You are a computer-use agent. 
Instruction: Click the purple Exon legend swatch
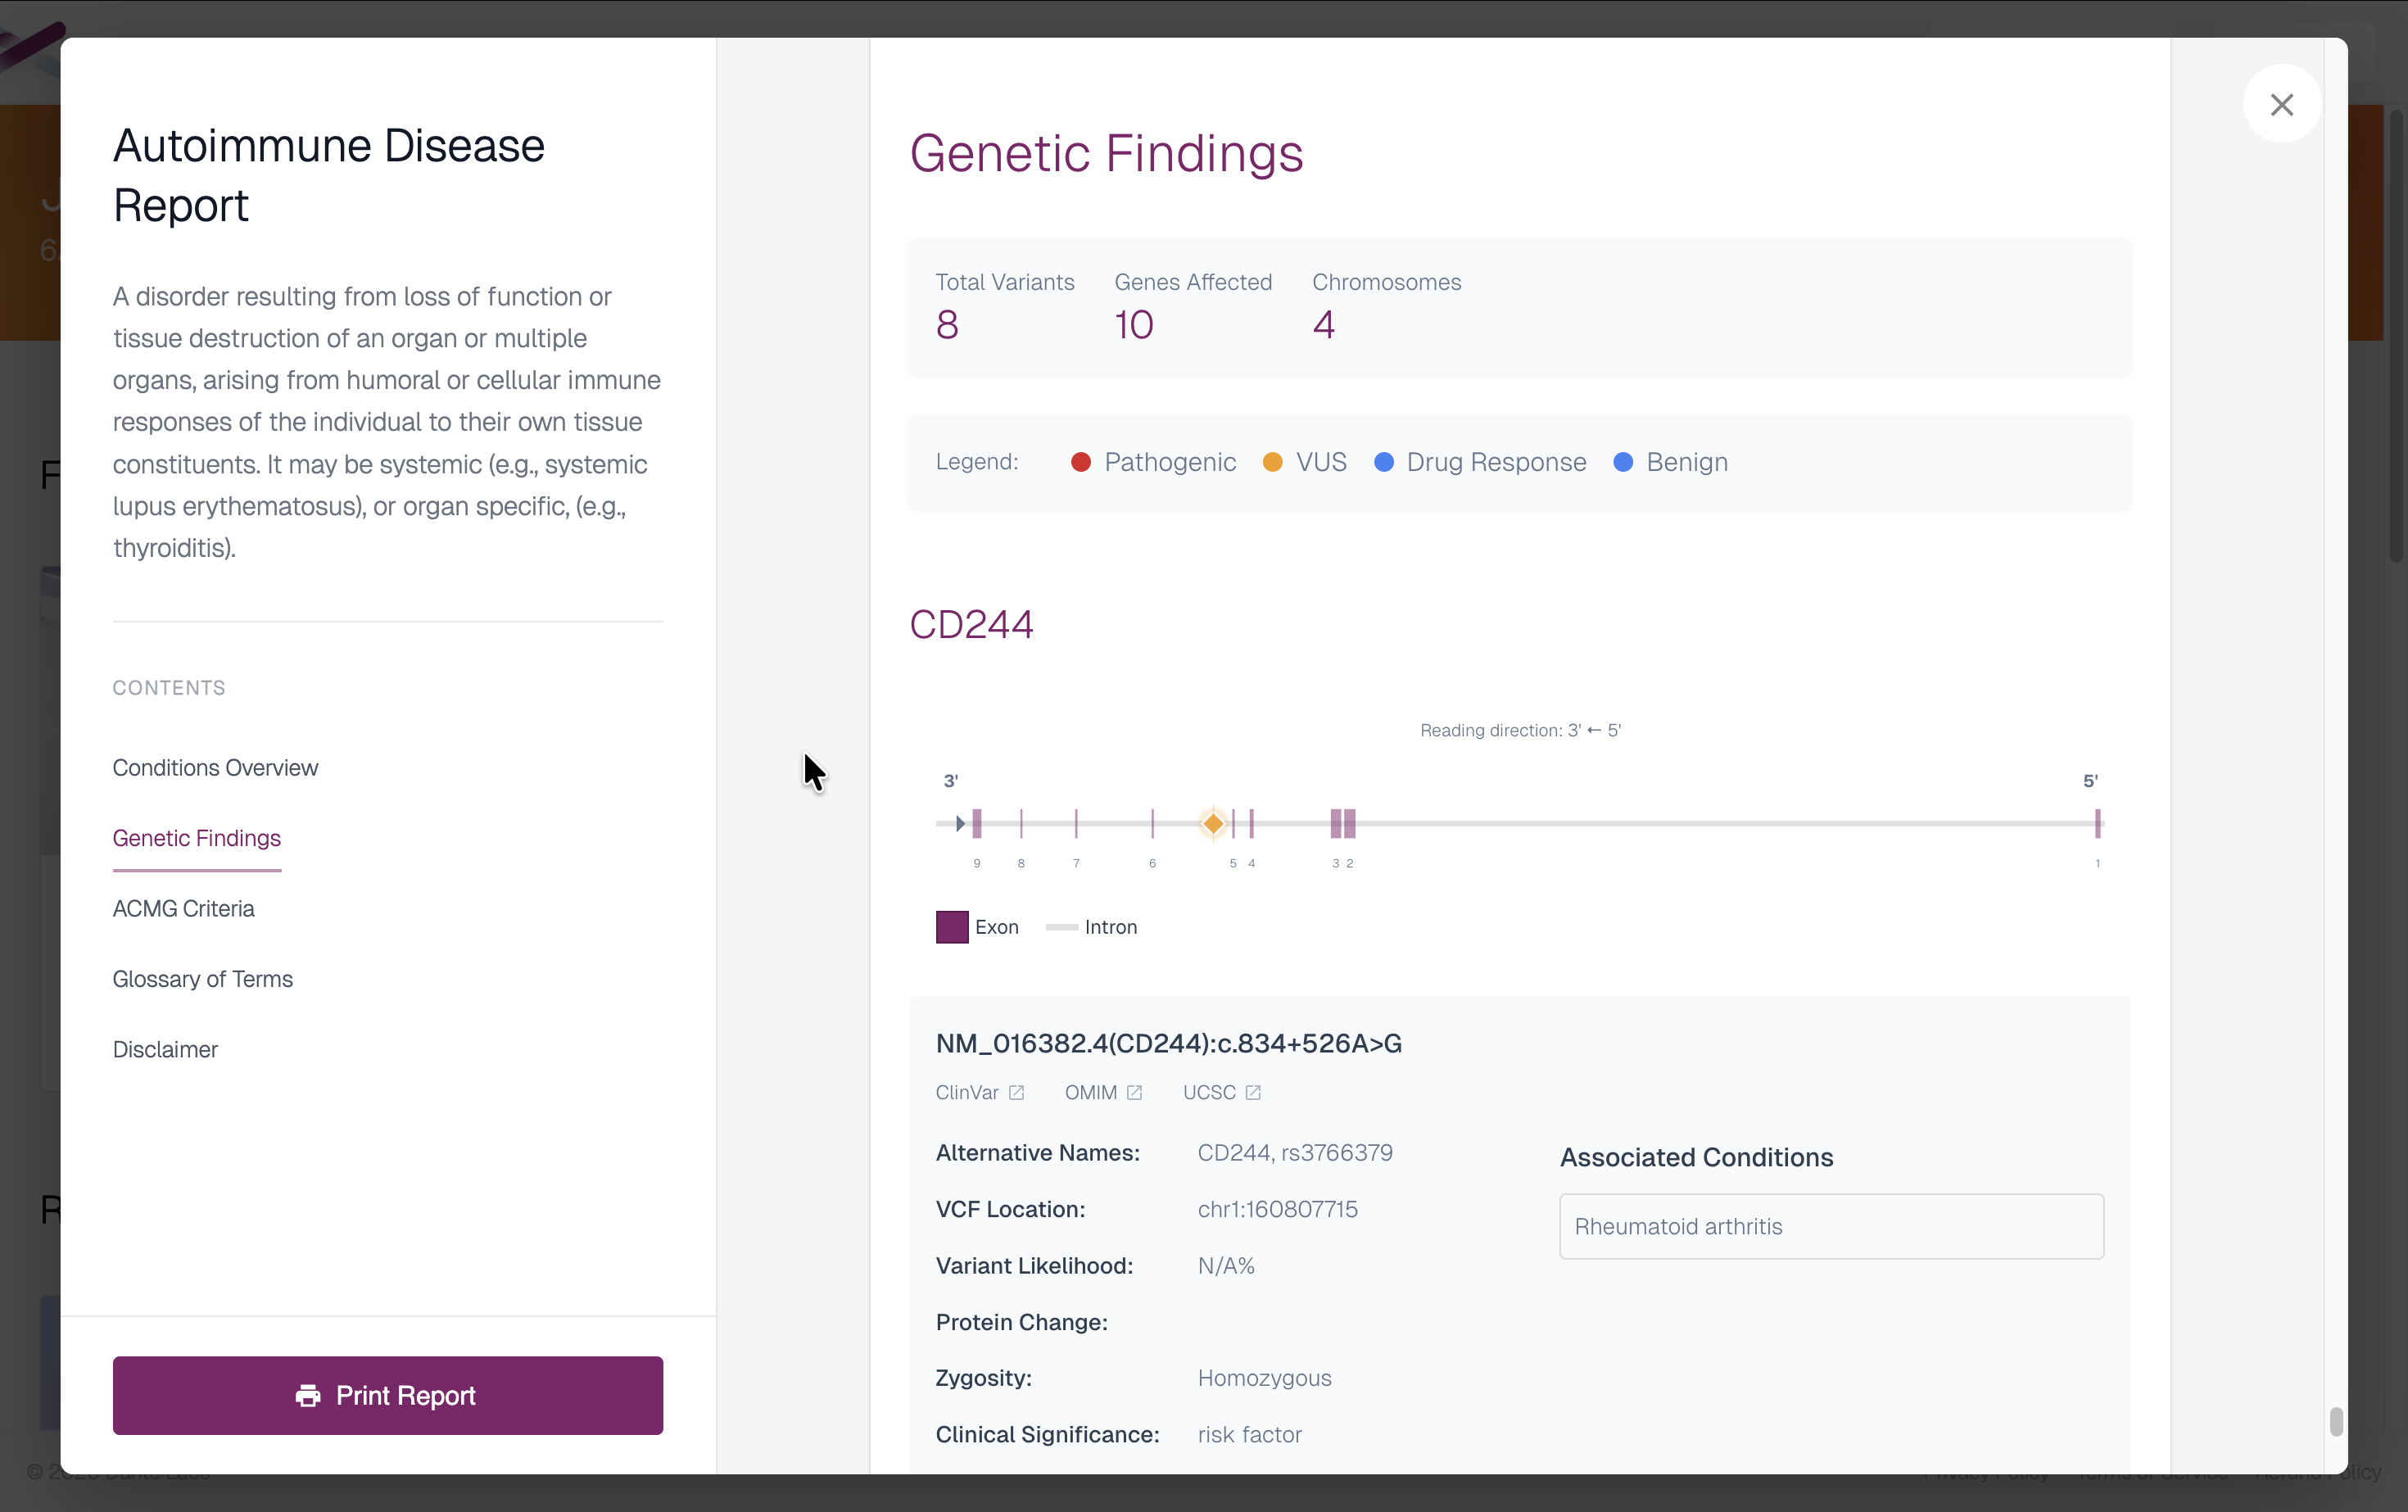pyautogui.click(x=951, y=926)
